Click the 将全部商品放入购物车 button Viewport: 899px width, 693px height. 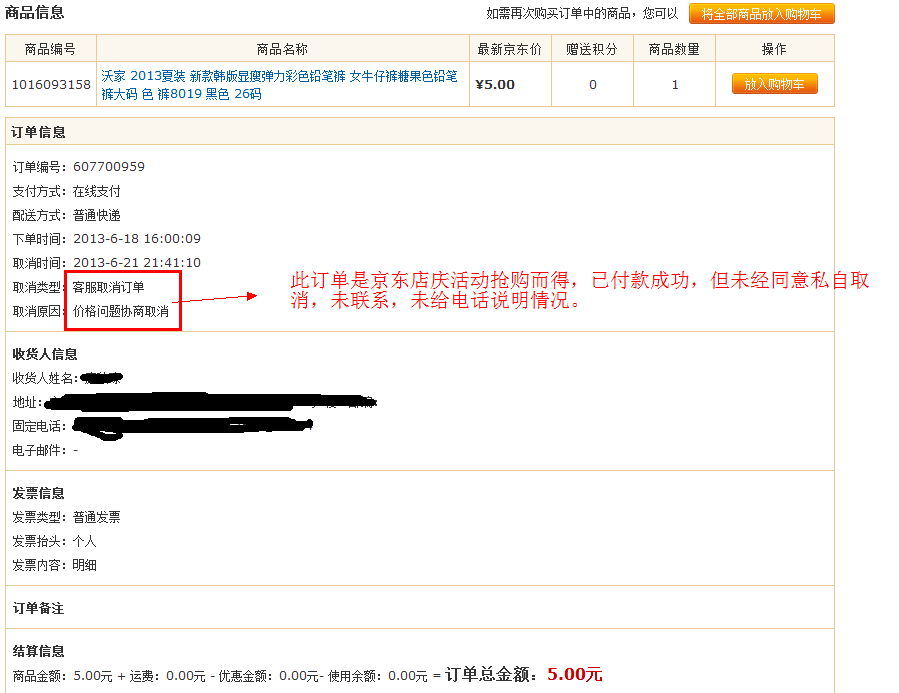click(760, 14)
